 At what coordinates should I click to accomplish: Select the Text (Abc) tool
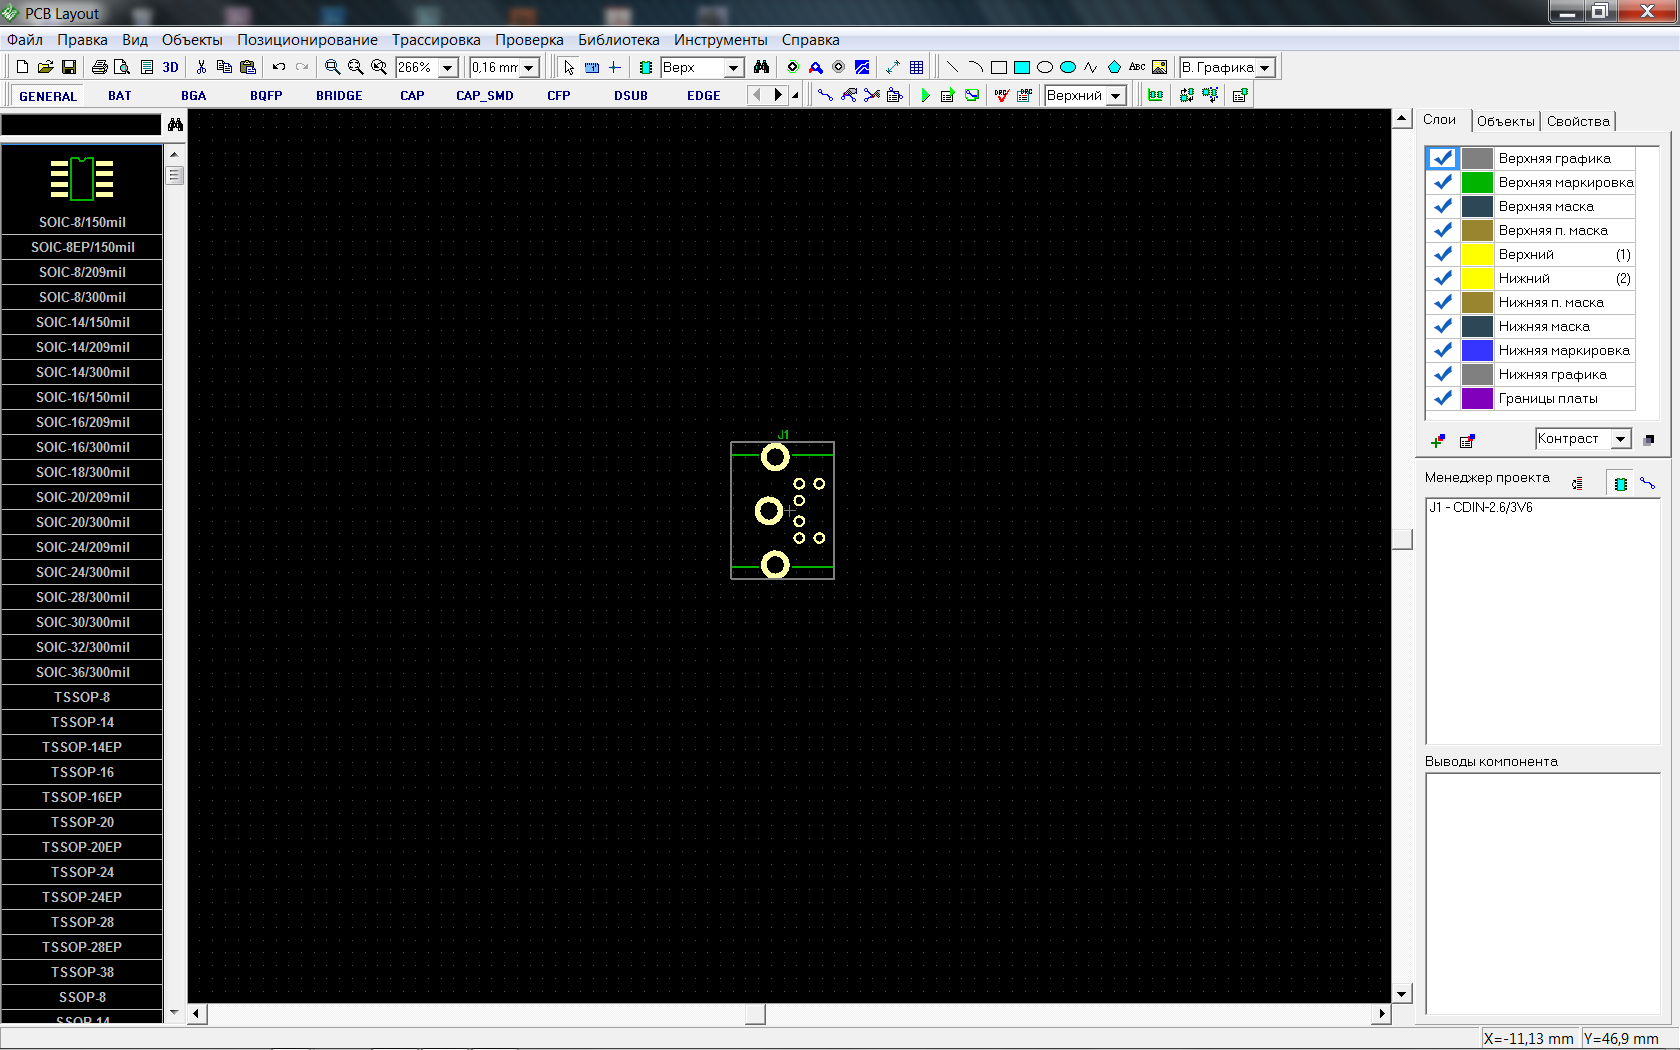pyautogui.click(x=1137, y=67)
